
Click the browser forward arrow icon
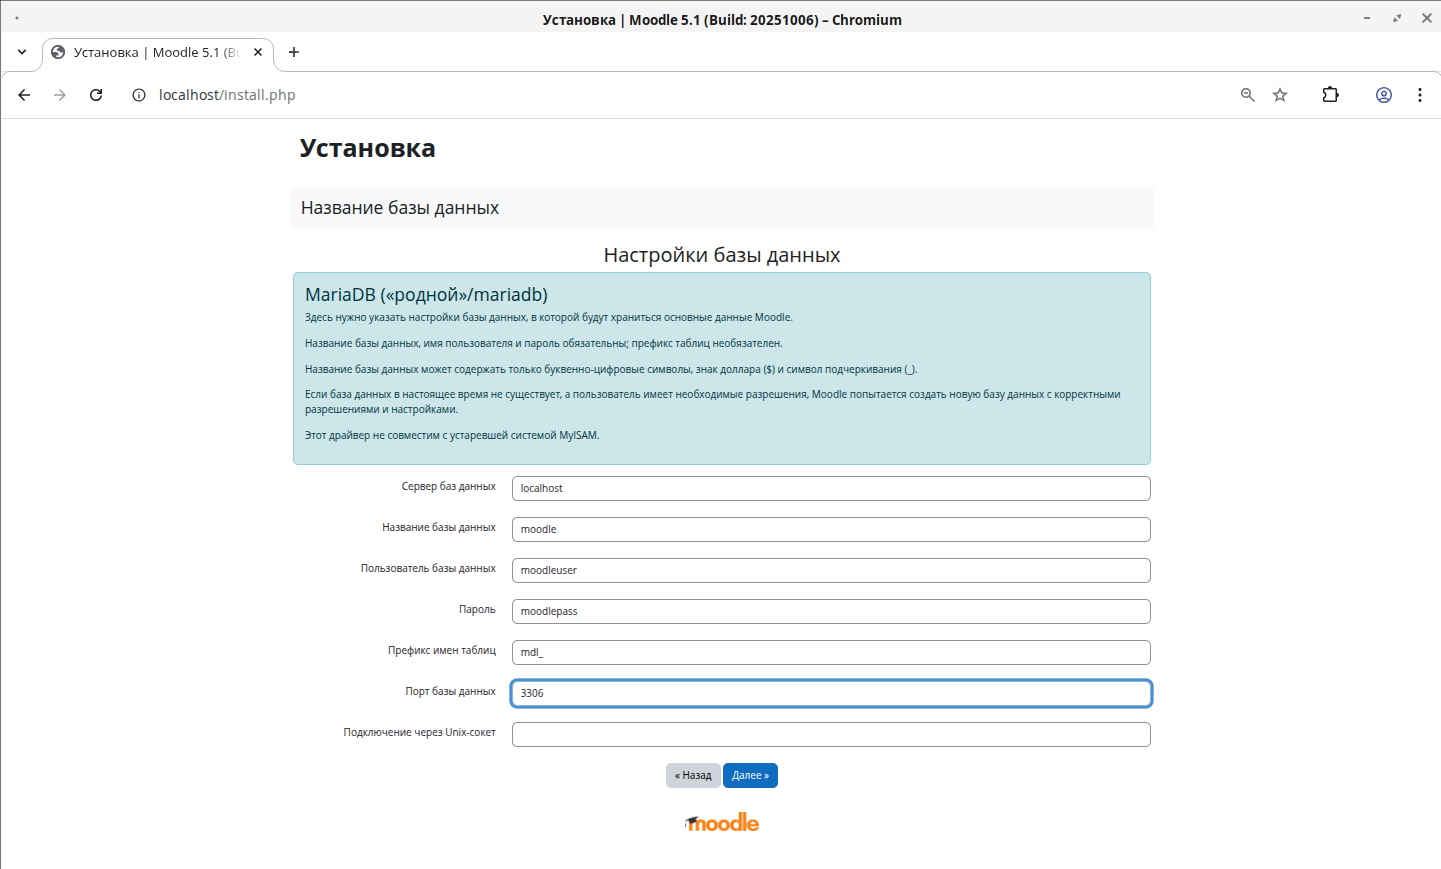click(x=60, y=95)
